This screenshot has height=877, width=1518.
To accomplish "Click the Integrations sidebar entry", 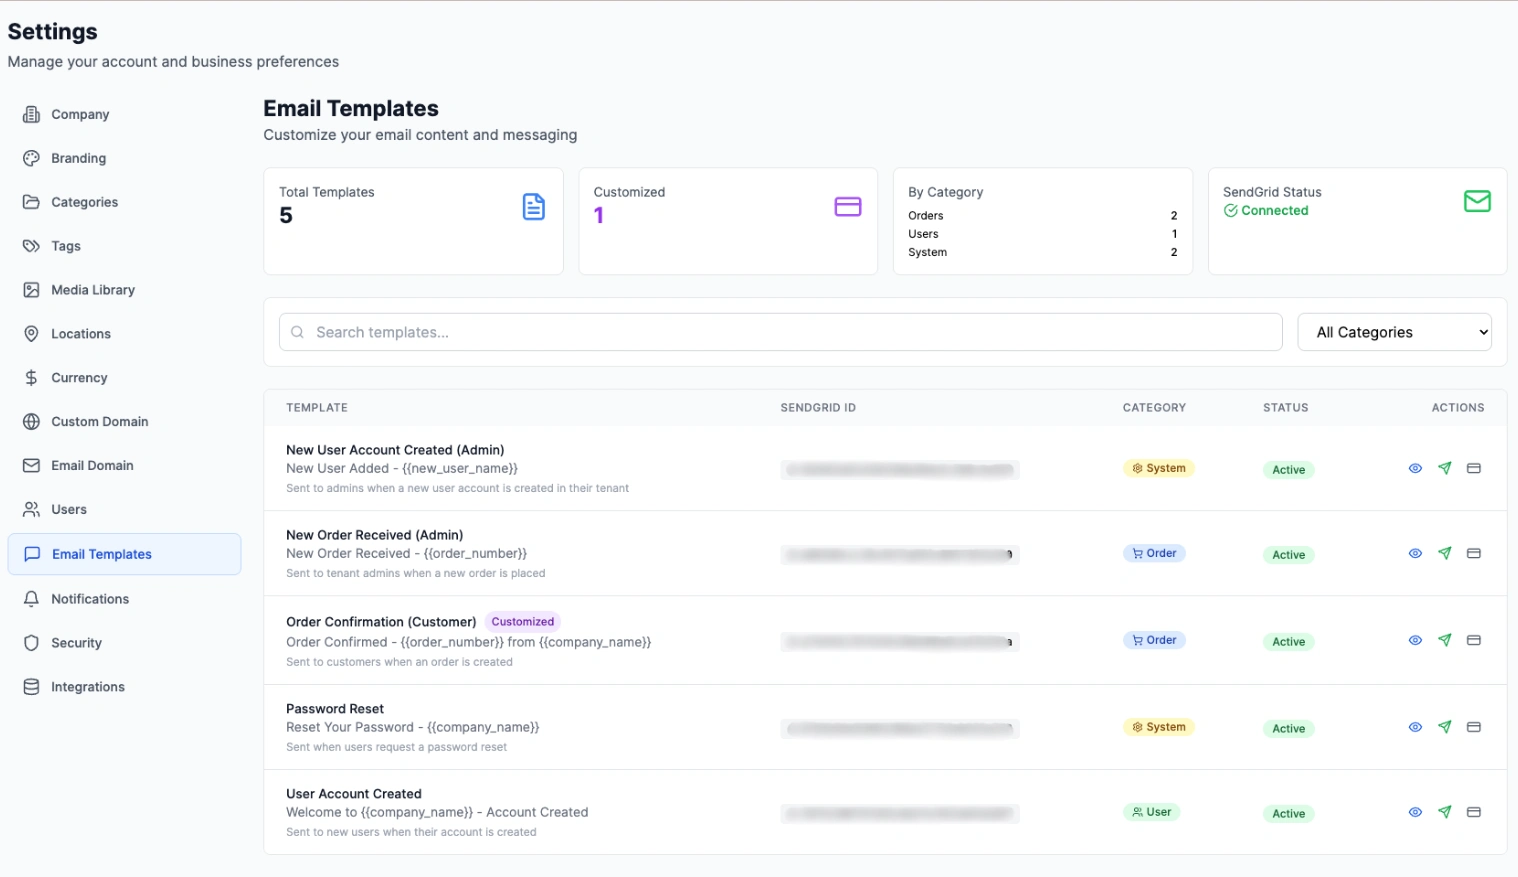I will point(87,687).
